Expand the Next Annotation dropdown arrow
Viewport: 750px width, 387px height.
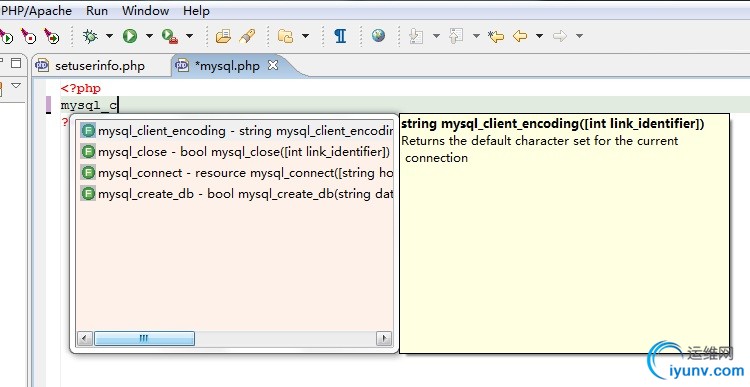click(436, 36)
